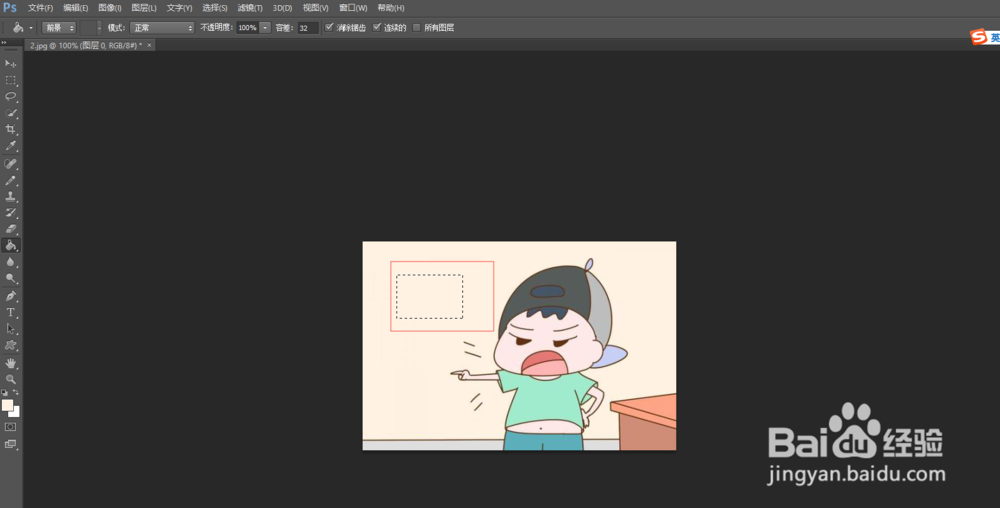Screen dimensions: 1000x508
Task: Select the Rectangular Marquee tool
Action: tap(11, 80)
